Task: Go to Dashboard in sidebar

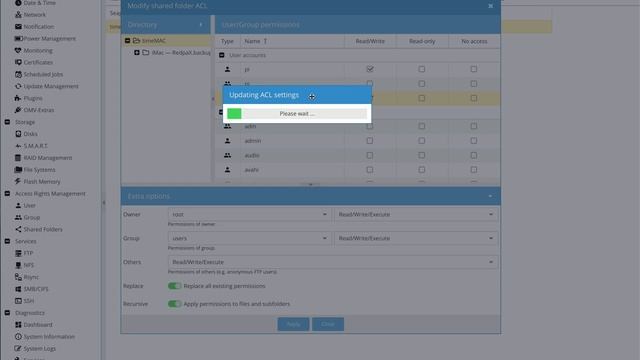Action: [38, 324]
